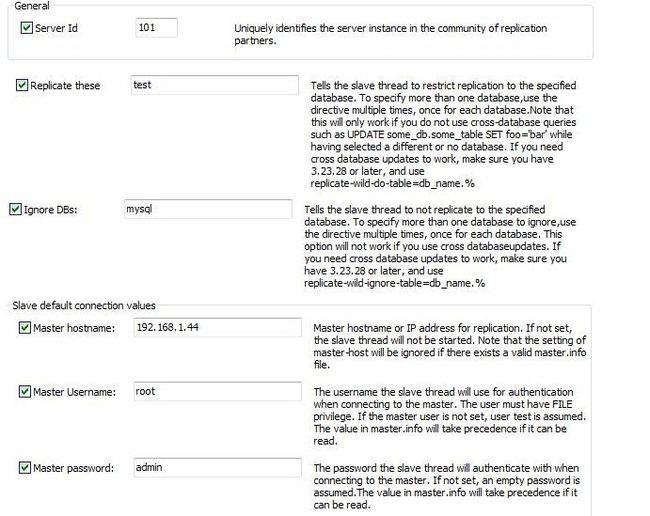Click the Master Username FILE privilege description
Image resolution: width=650 pixels, height=516 pixels.
[x=450, y=416]
